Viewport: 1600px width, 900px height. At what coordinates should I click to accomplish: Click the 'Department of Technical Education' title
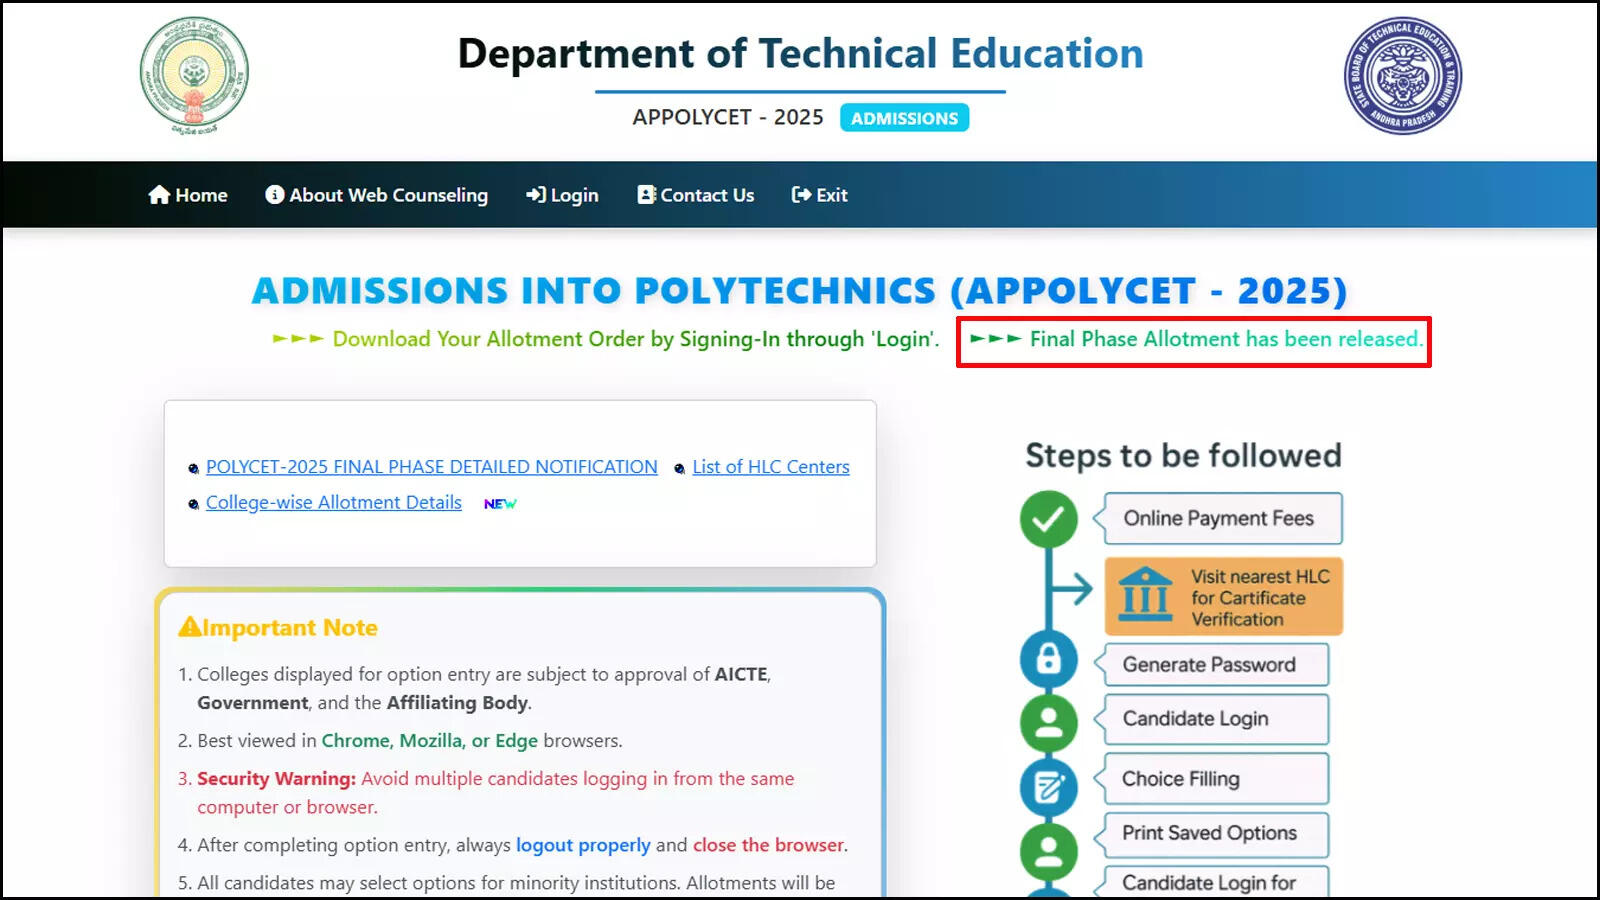(x=800, y=54)
